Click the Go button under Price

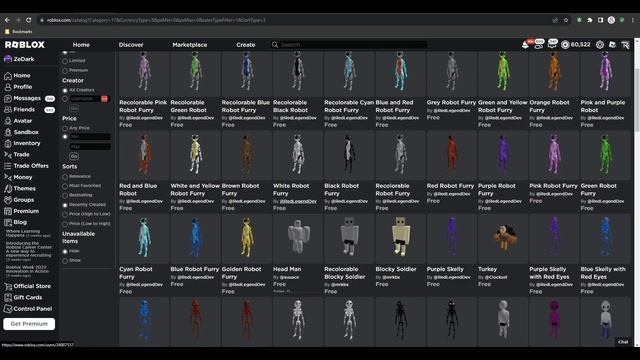coord(74,156)
